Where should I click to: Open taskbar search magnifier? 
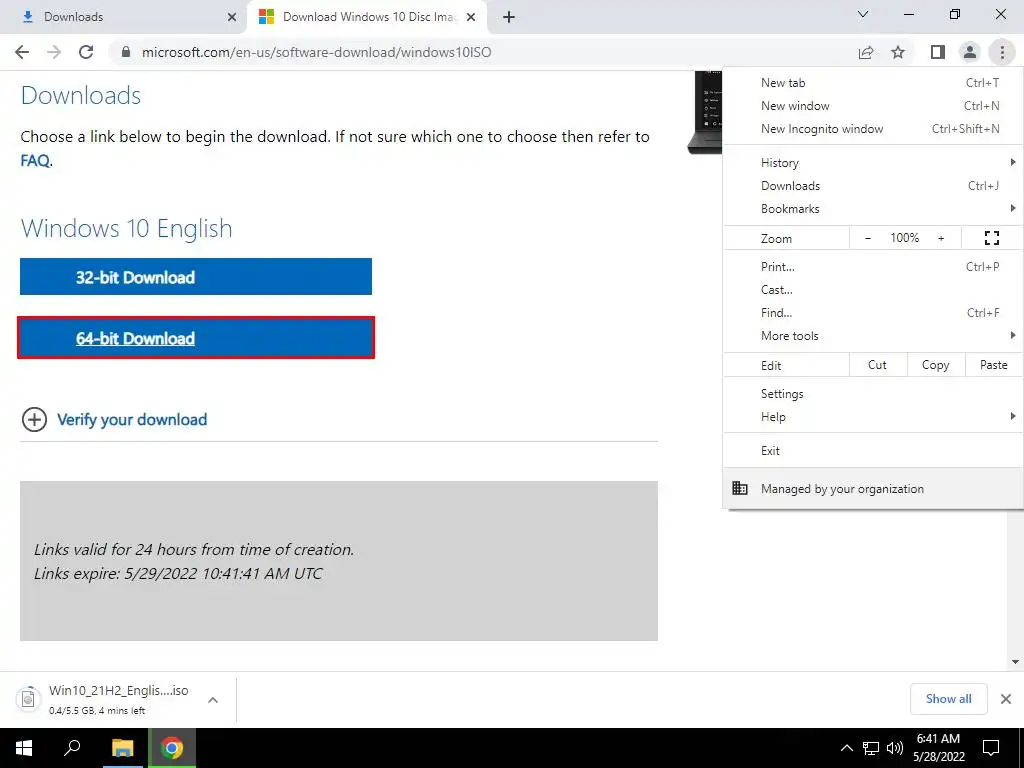(72, 748)
